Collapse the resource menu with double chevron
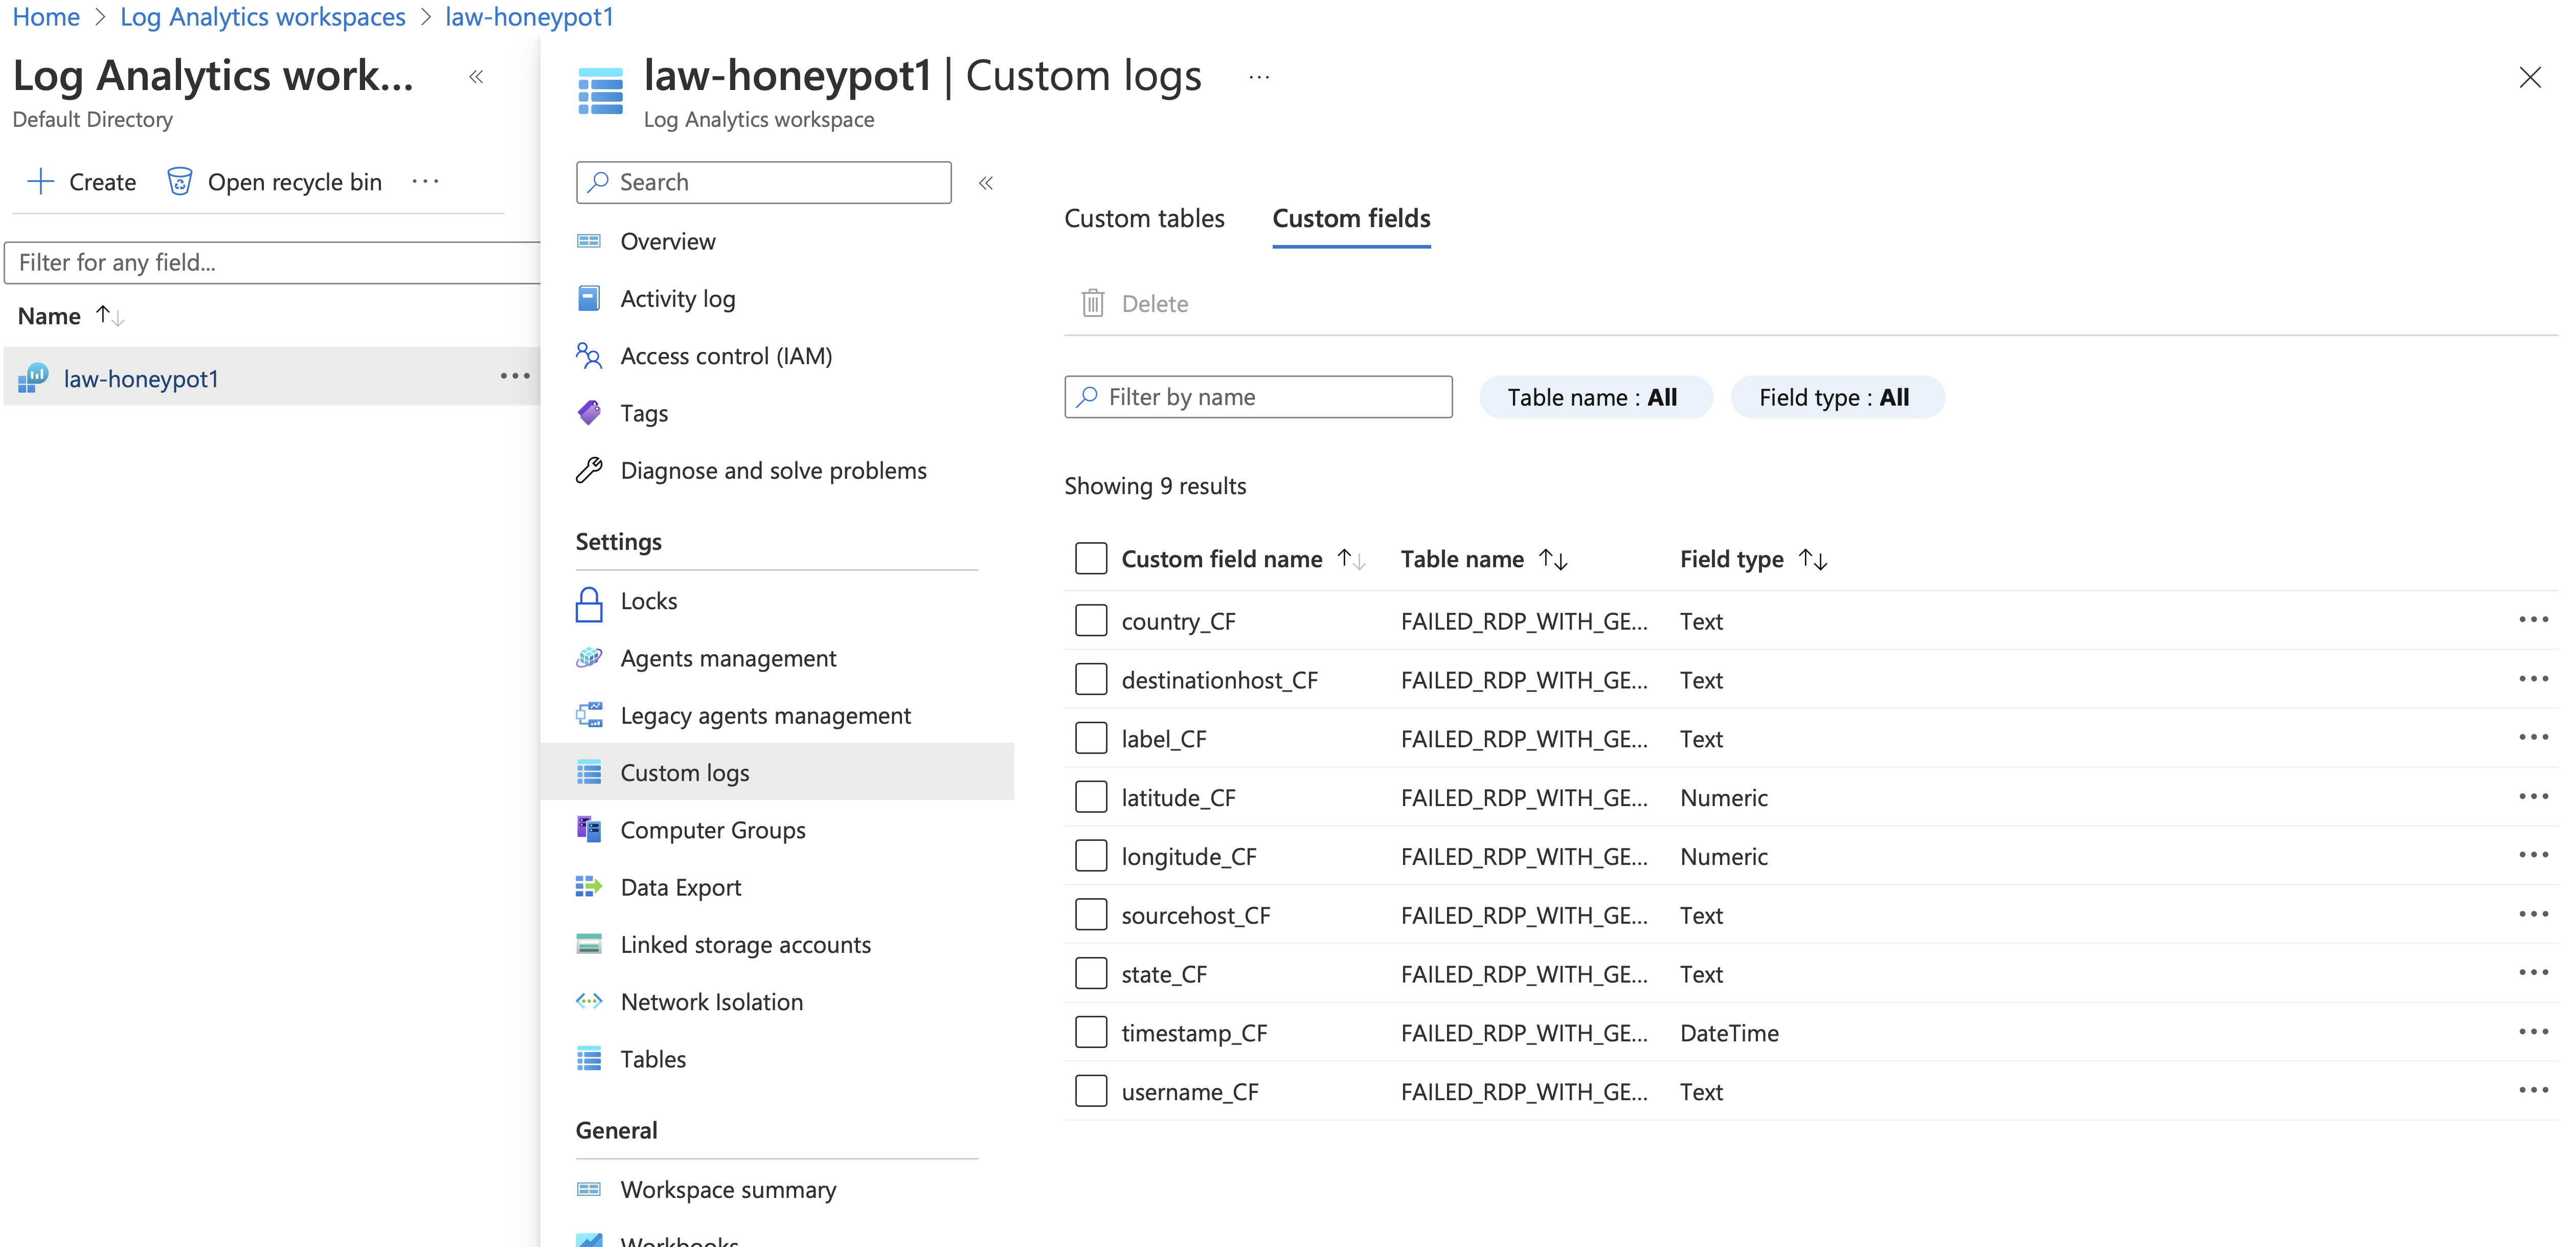 (x=986, y=183)
